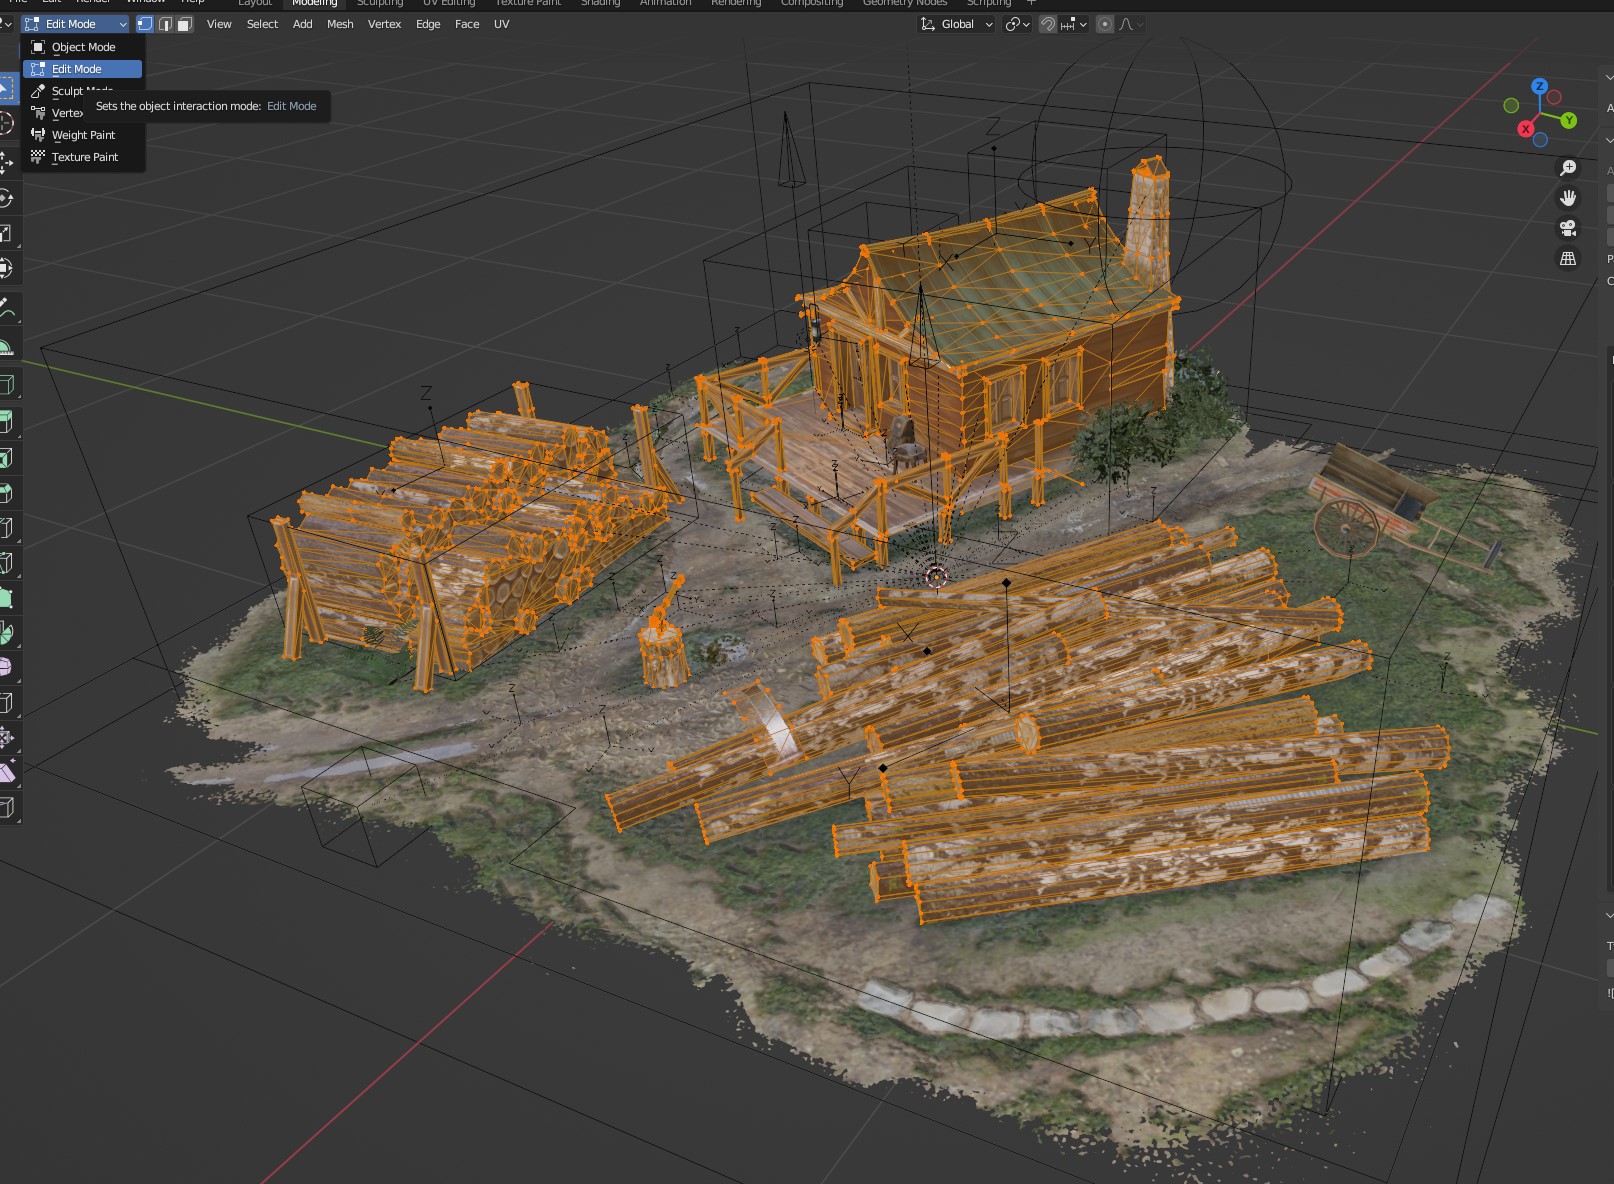Align view to green Y axis gizmo

click(x=1569, y=120)
